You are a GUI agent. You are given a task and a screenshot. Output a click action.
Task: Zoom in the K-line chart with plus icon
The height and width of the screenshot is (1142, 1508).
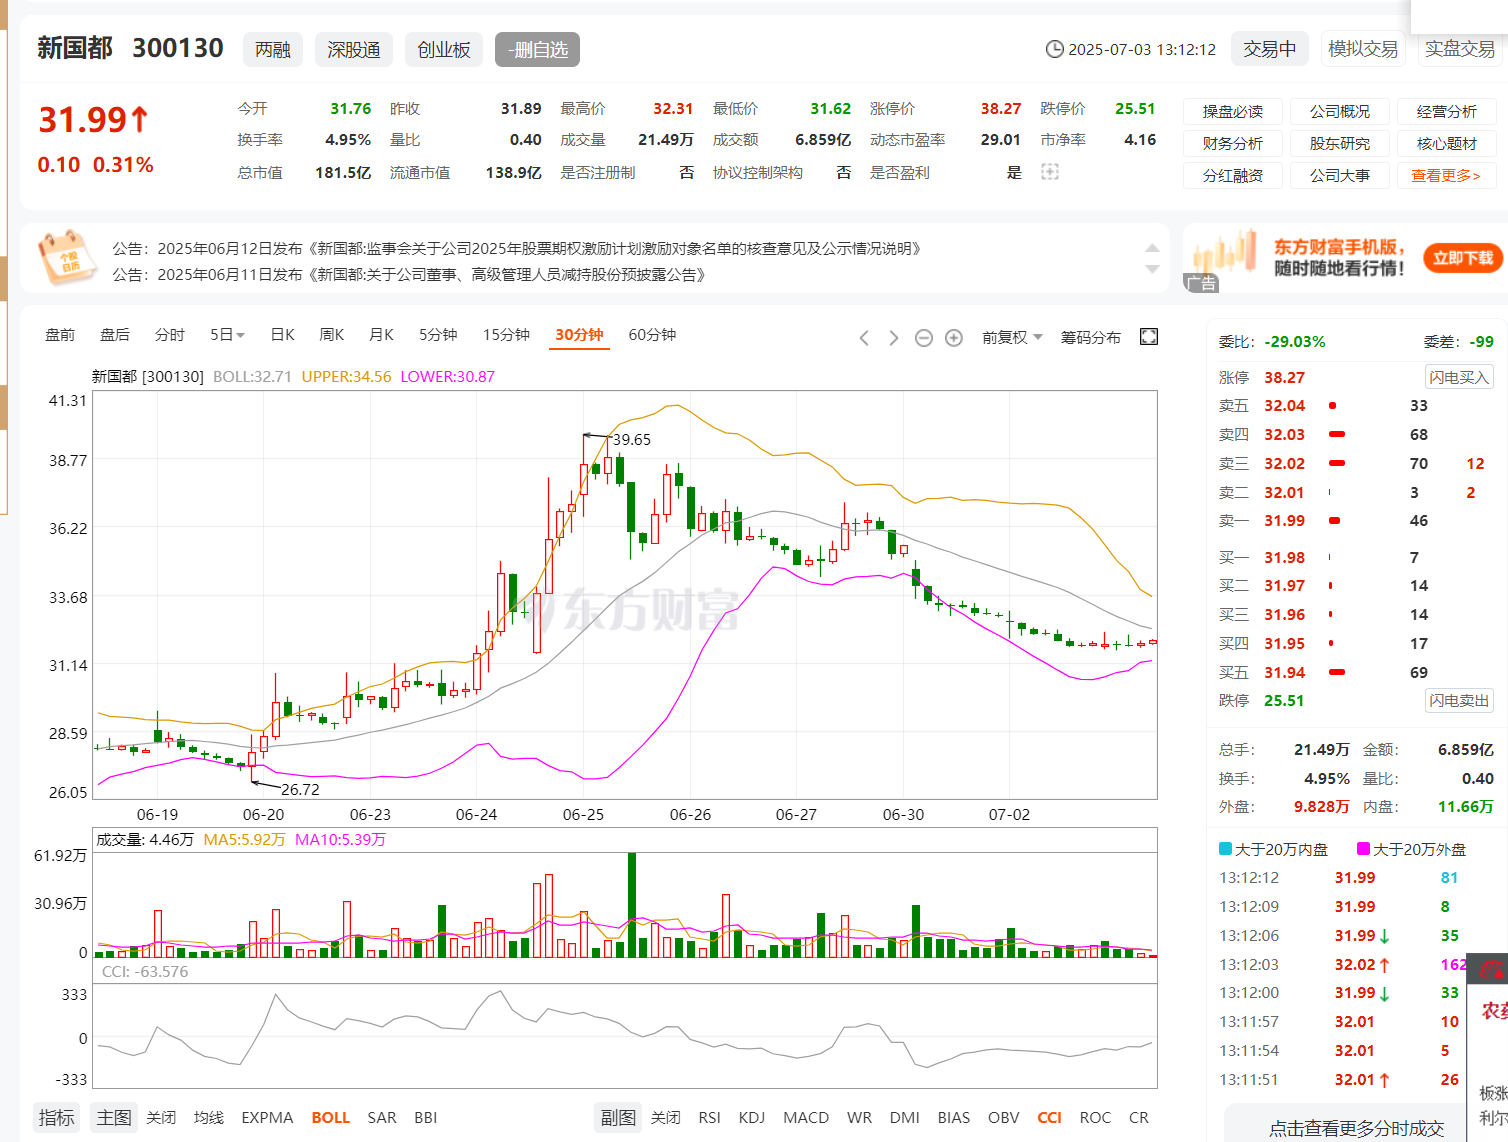pos(954,338)
